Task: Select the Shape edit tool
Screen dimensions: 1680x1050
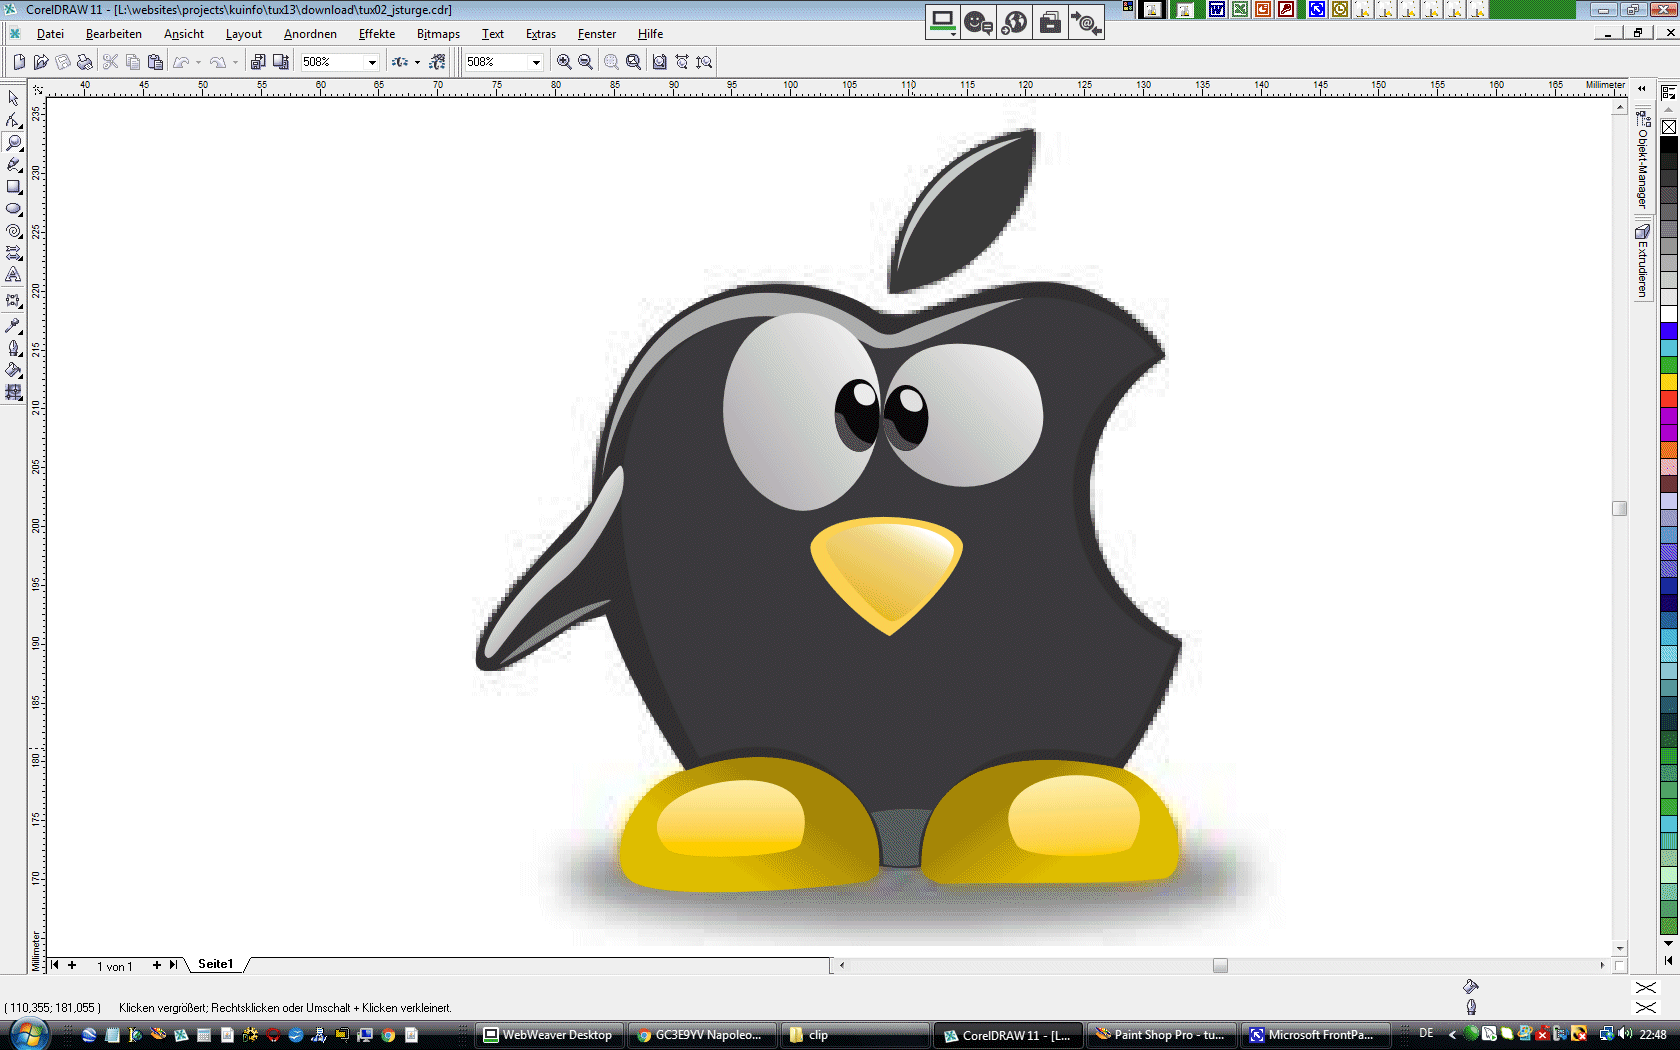Action: point(13,120)
